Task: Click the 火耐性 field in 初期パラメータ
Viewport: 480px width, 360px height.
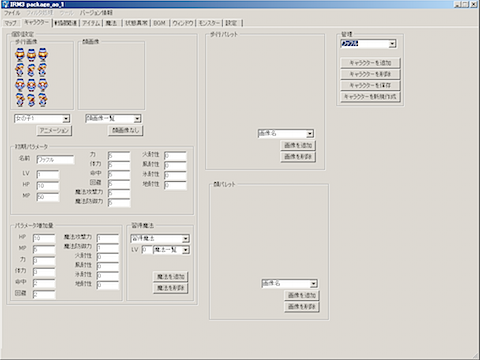Action: (x=175, y=156)
